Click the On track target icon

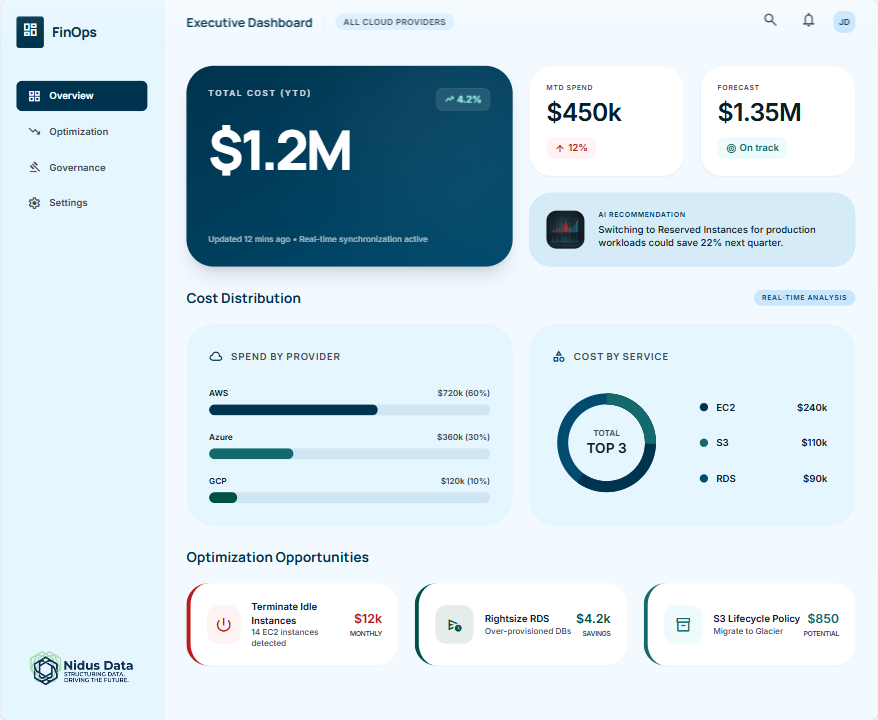click(x=731, y=148)
